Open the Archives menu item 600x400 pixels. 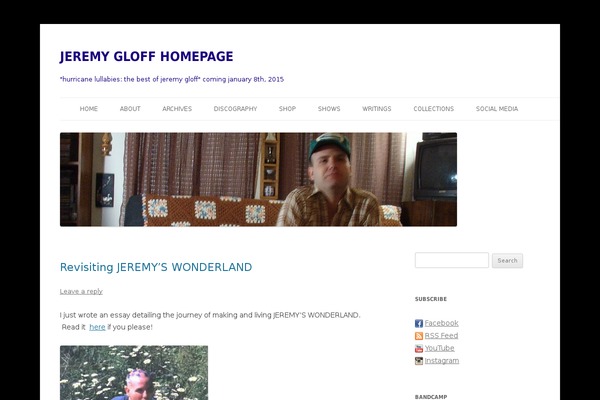click(x=177, y=109)
